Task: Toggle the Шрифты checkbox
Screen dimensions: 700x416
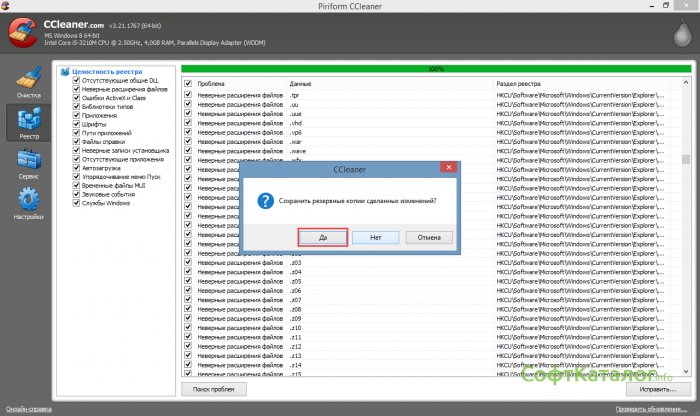Action: coord(76,124)
